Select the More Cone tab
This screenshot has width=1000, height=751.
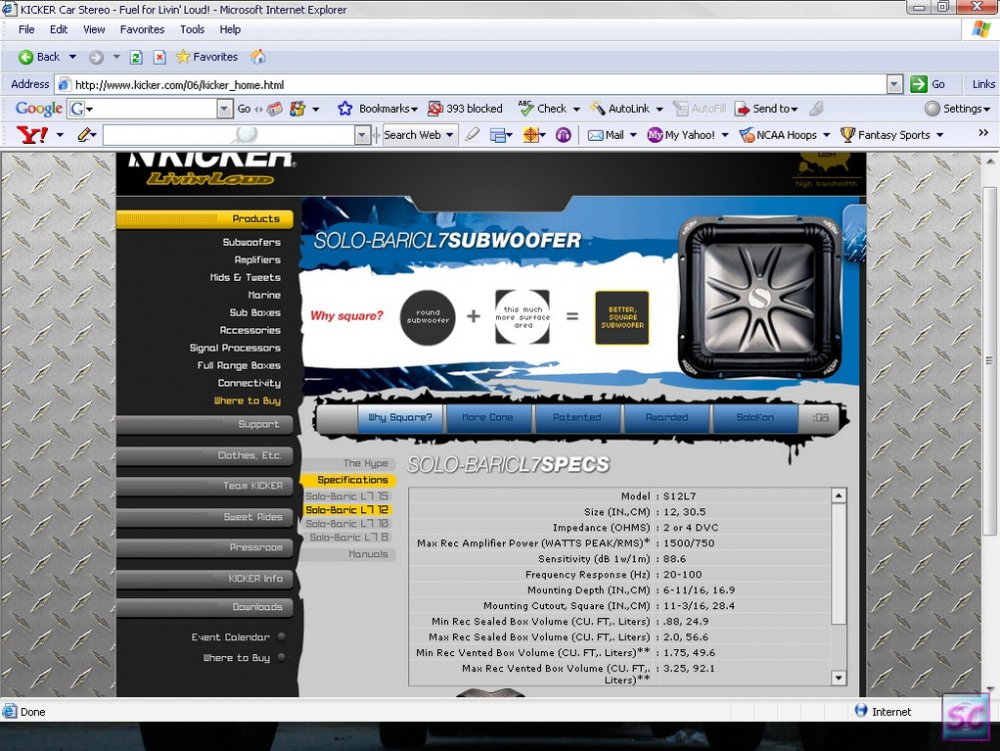click(x=487, y=417)
